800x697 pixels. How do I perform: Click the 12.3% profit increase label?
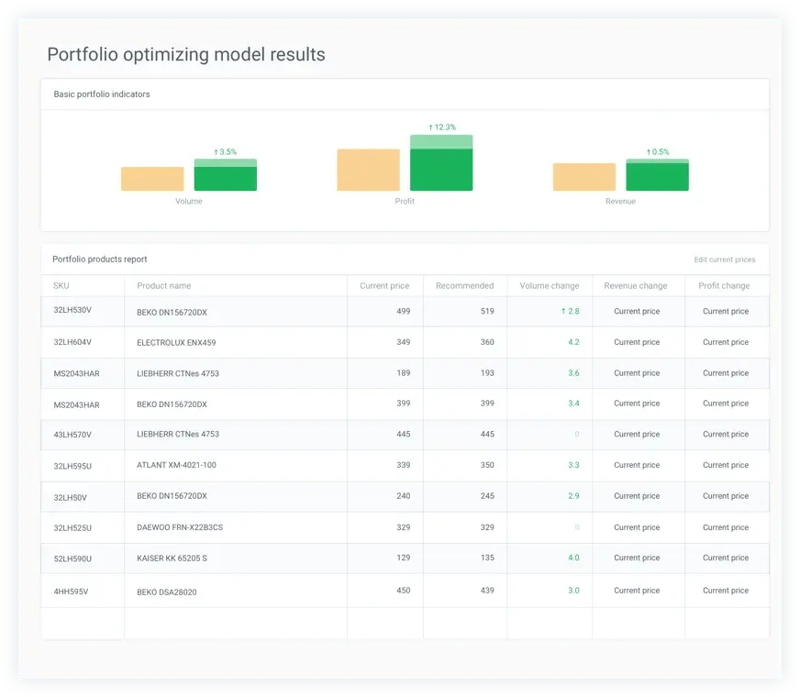pos(442,127)
